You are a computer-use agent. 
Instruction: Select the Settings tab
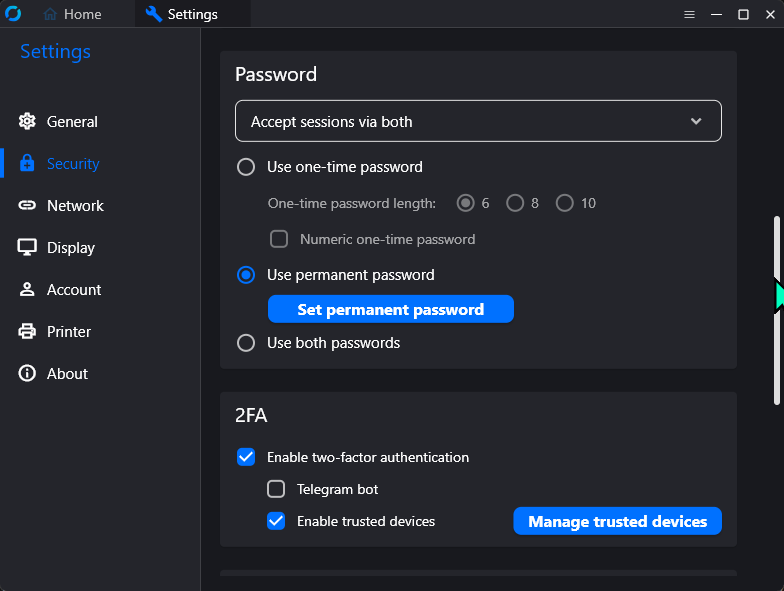(192, 14)
